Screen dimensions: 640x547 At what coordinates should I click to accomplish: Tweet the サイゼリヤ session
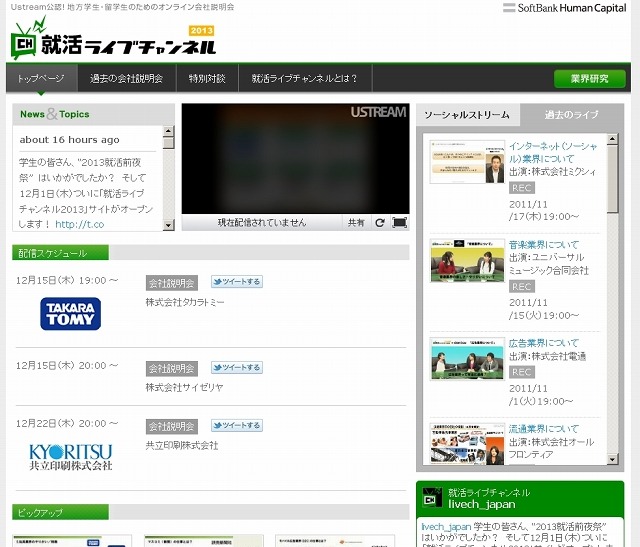[x=237, y=367]
